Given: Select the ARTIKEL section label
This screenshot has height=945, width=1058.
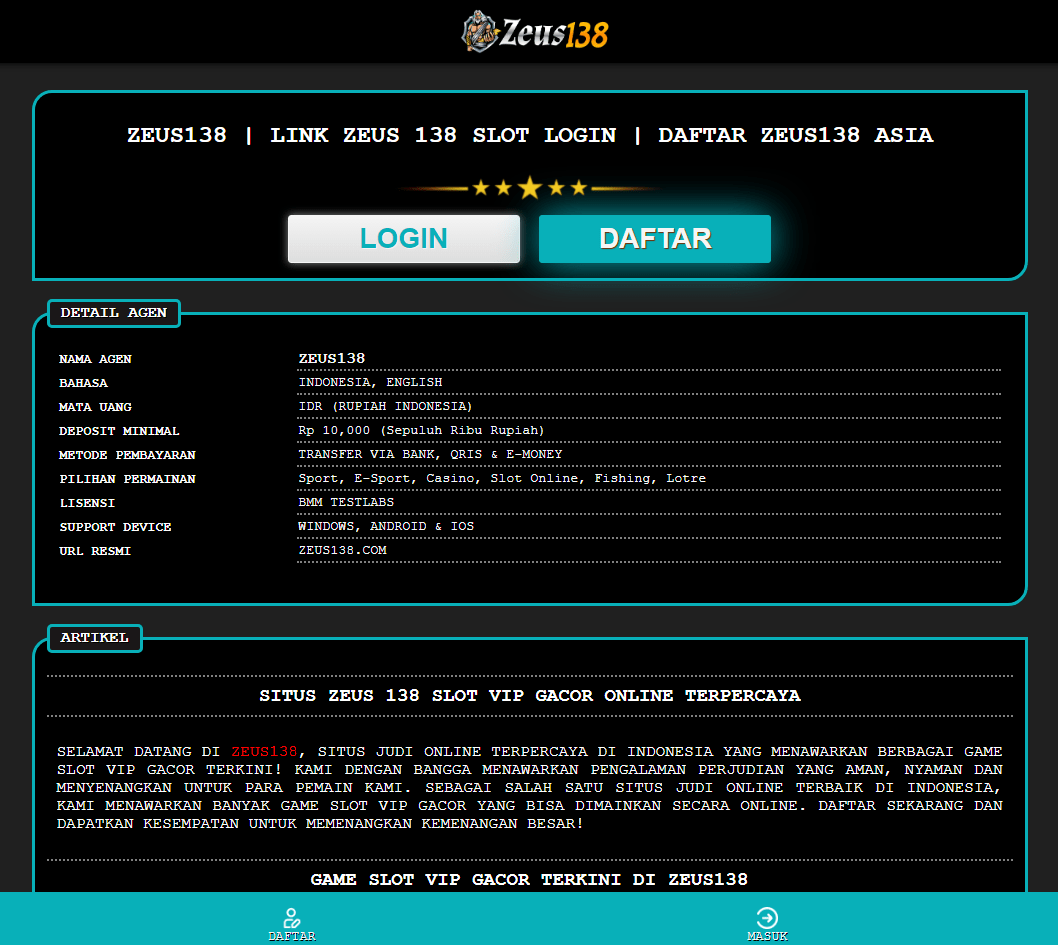Looking at the screenshot, I should [95, 638].
